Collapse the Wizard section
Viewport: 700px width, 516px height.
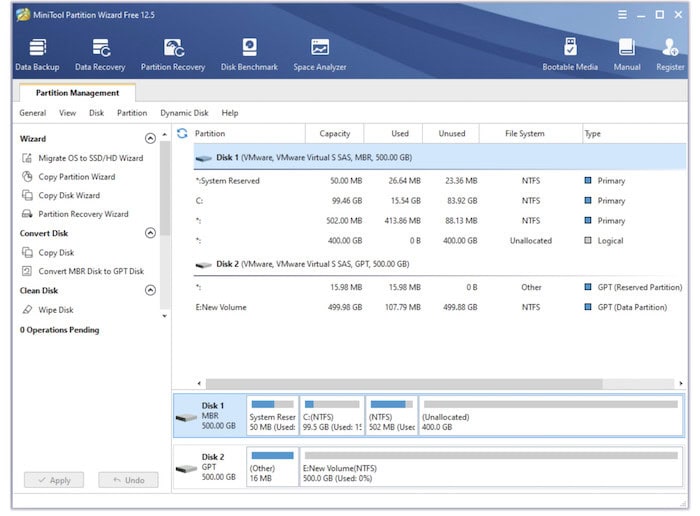[150, 138]
